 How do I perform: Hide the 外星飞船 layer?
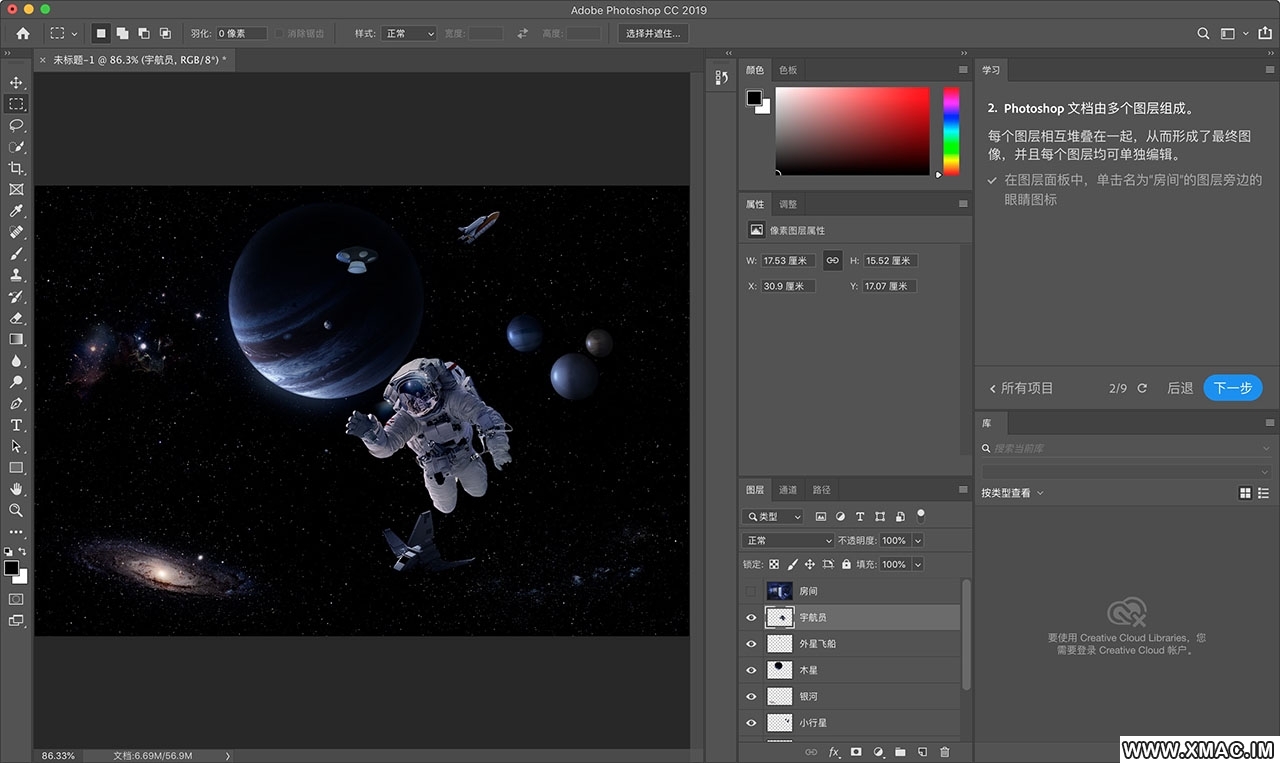pyautogui.click(x=751, y=644)
